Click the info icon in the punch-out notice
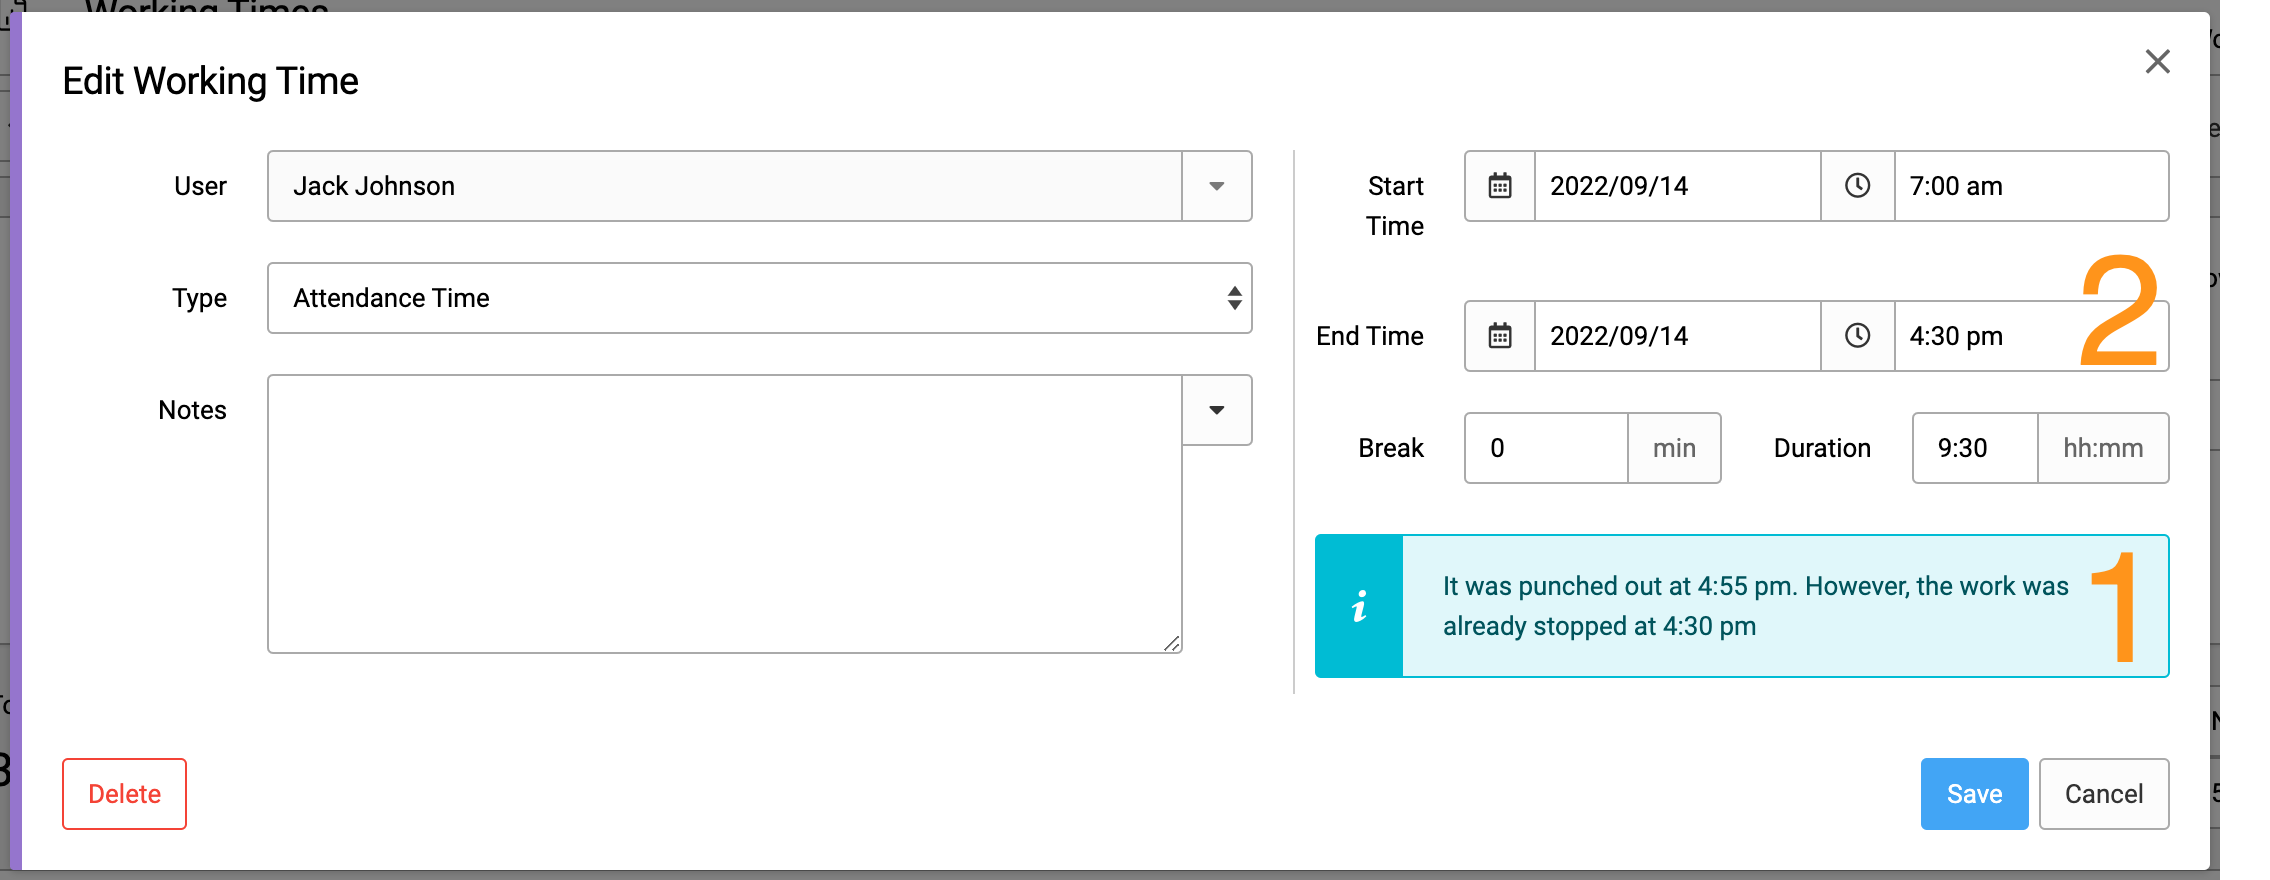This screenshot has width=2270, height=880. point(1359,606)
